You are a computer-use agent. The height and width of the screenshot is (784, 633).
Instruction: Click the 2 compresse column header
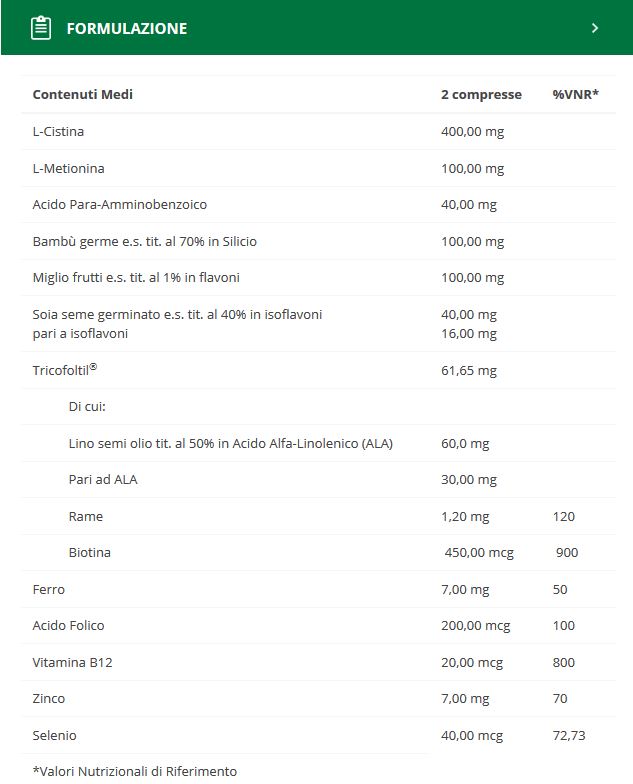(481, 94)
